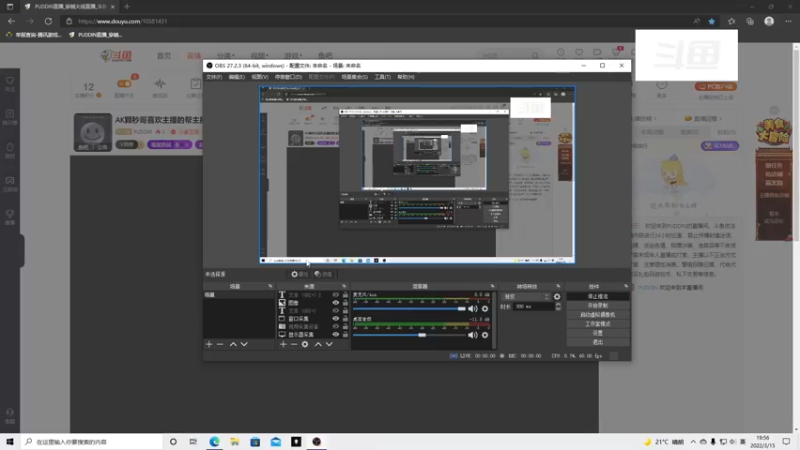The height and width of the screenshot is (450, 800).
Task: Open OBS Edit menu
Action: [236, 77]
